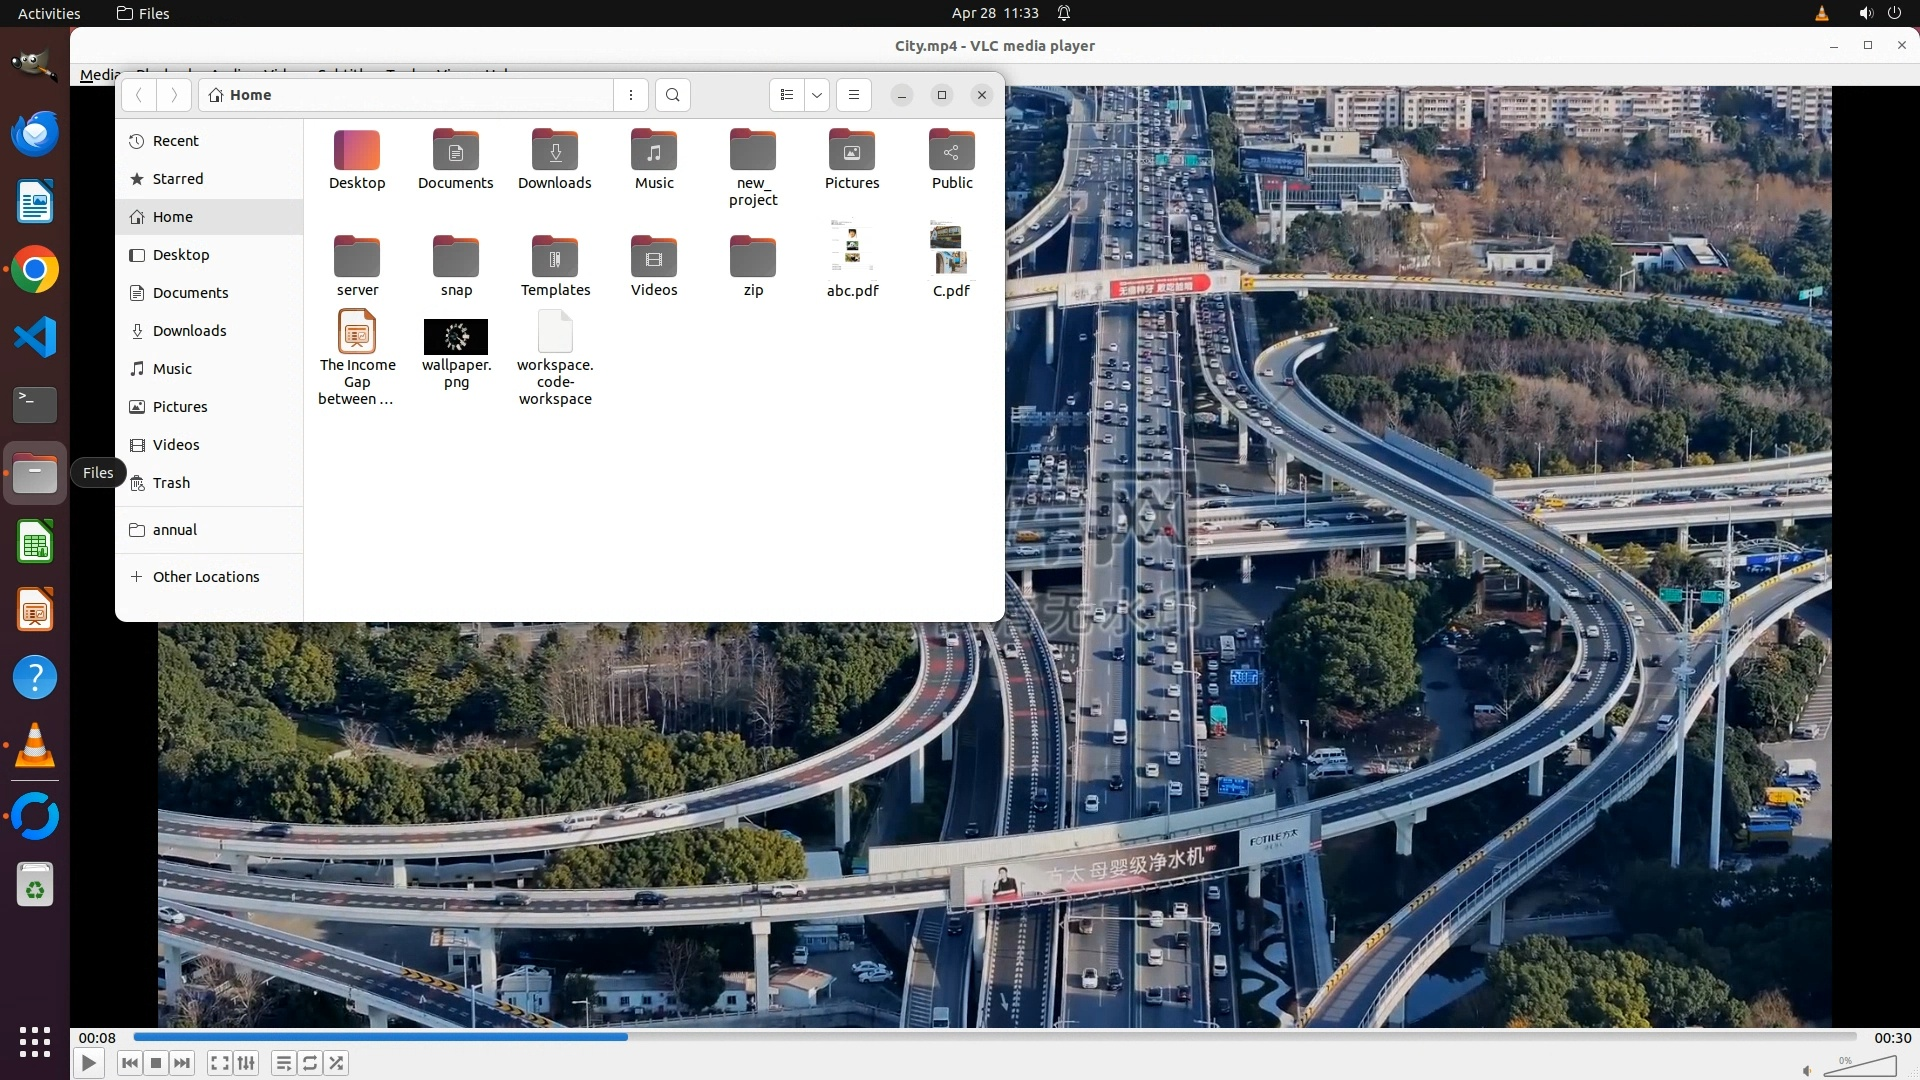Click Other Locations in sidebar

coord(205,577)
